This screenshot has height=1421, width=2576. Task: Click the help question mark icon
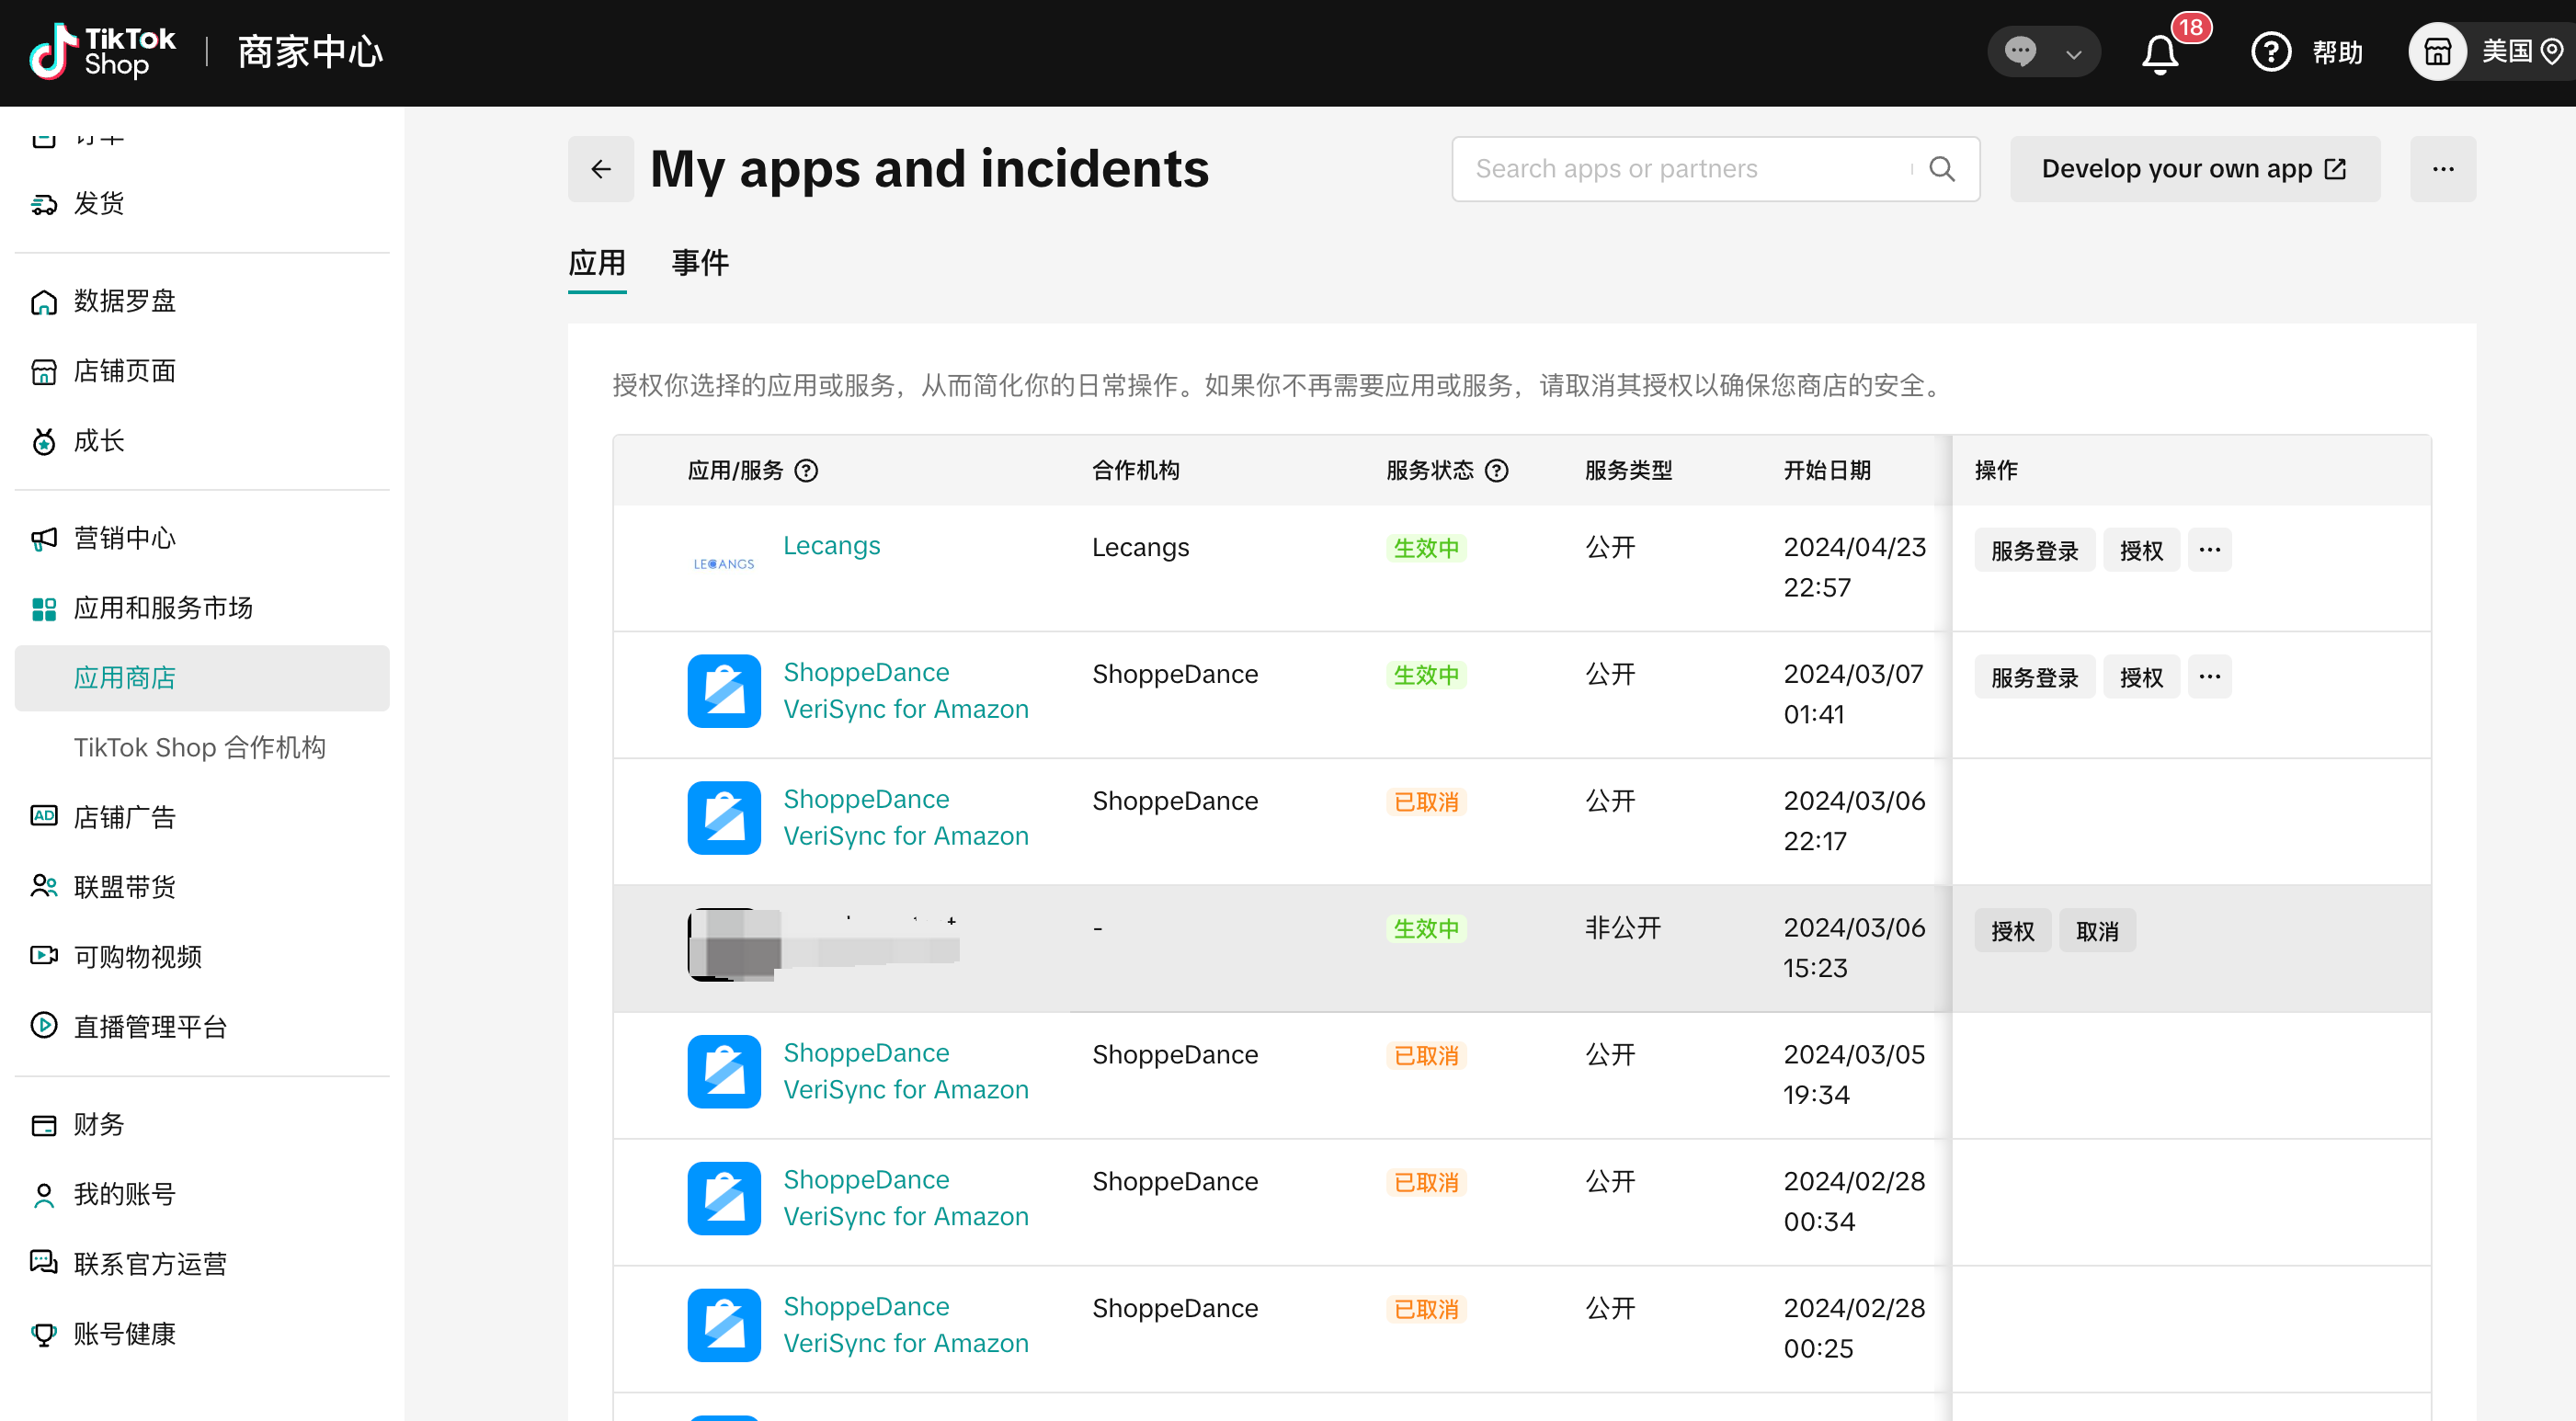tap(2270, 52)
